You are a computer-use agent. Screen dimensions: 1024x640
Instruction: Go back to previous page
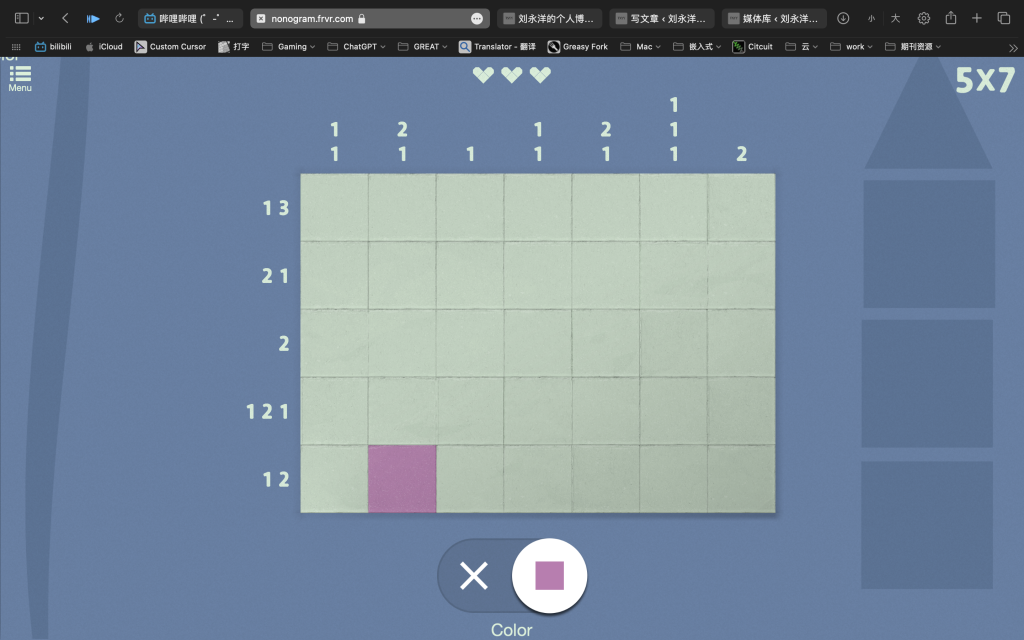click(65, 18)
